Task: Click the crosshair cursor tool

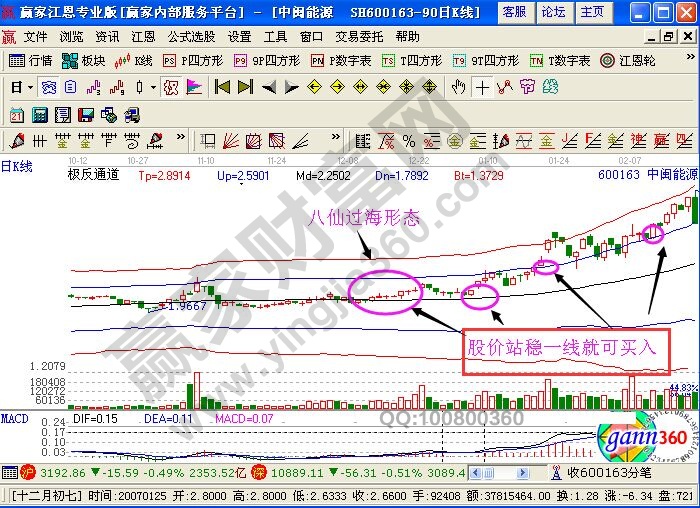Action: pyautogui.click(x=483, y=87)
